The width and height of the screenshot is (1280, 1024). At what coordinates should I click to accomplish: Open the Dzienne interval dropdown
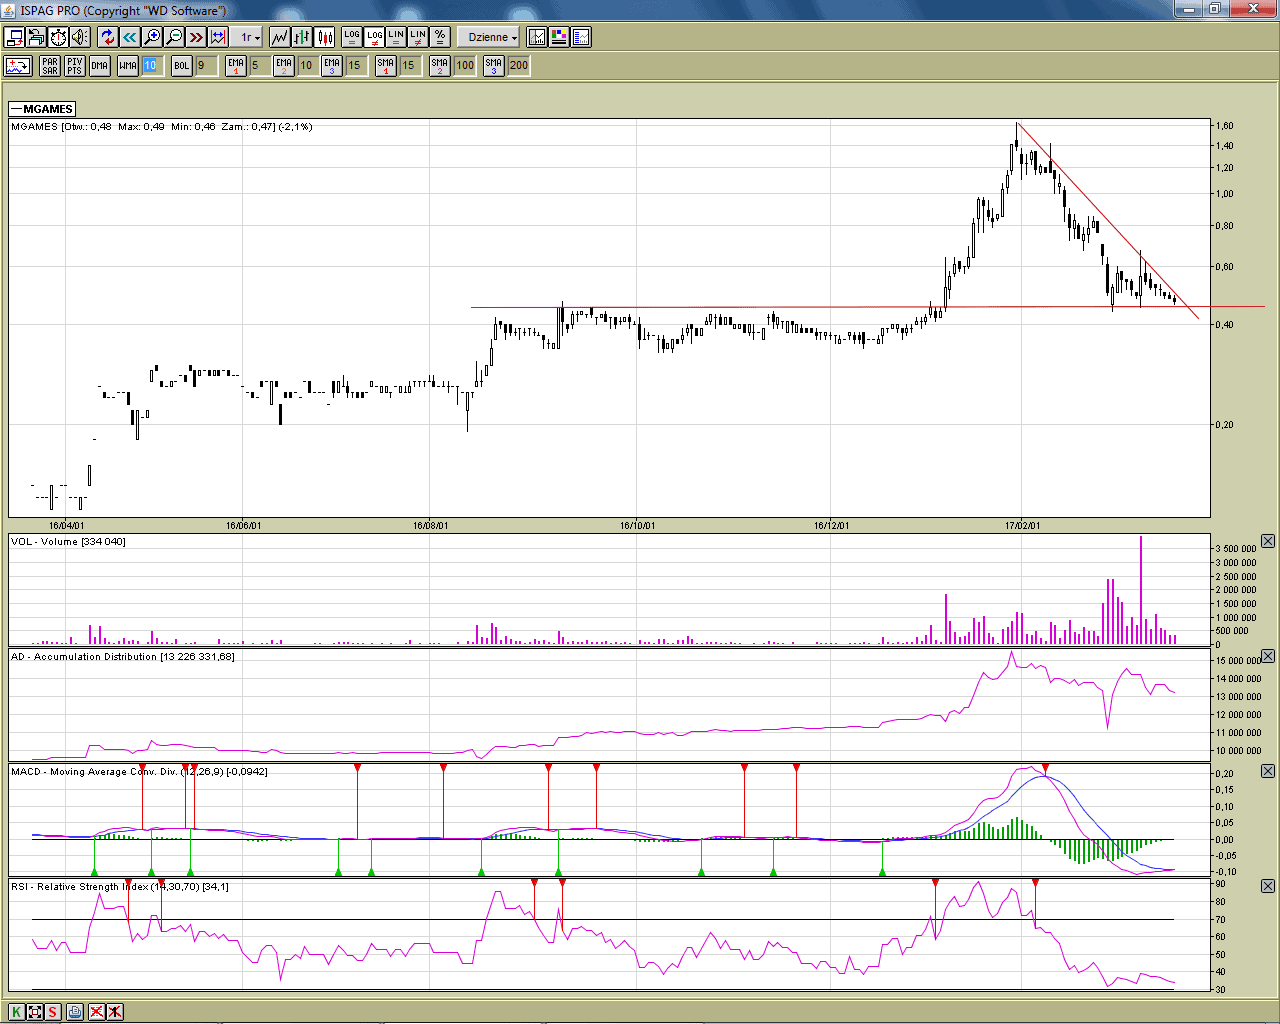[492, 37]
